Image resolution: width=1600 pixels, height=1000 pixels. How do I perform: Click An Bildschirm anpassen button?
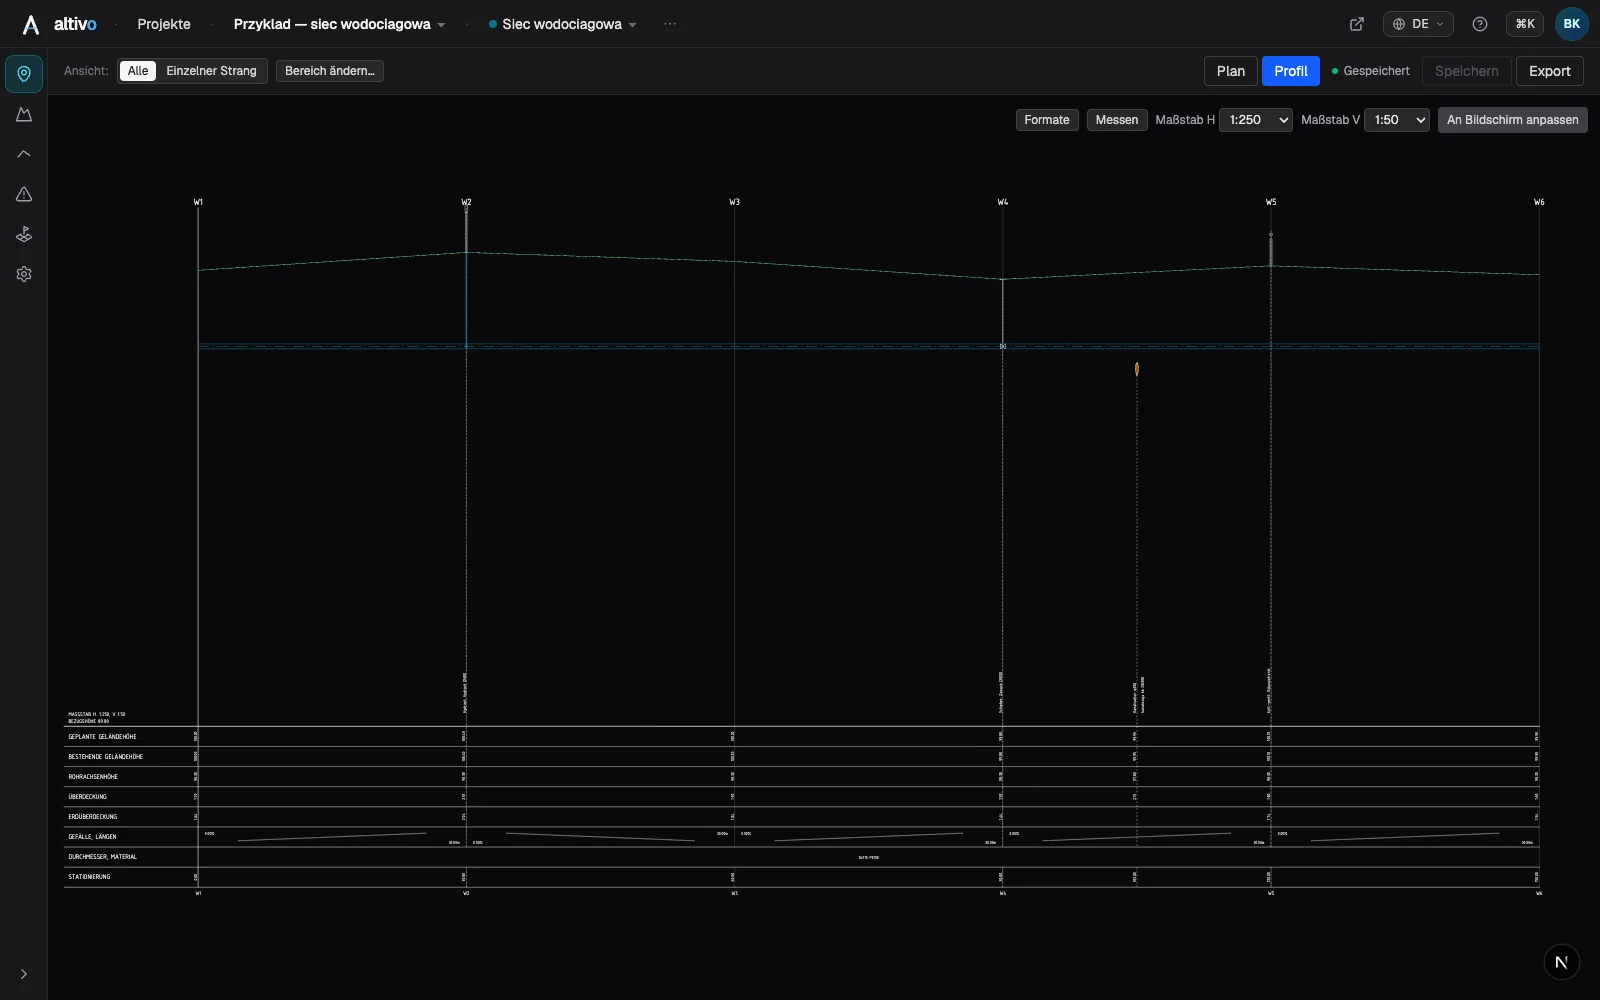click(x=1513, y=120)
